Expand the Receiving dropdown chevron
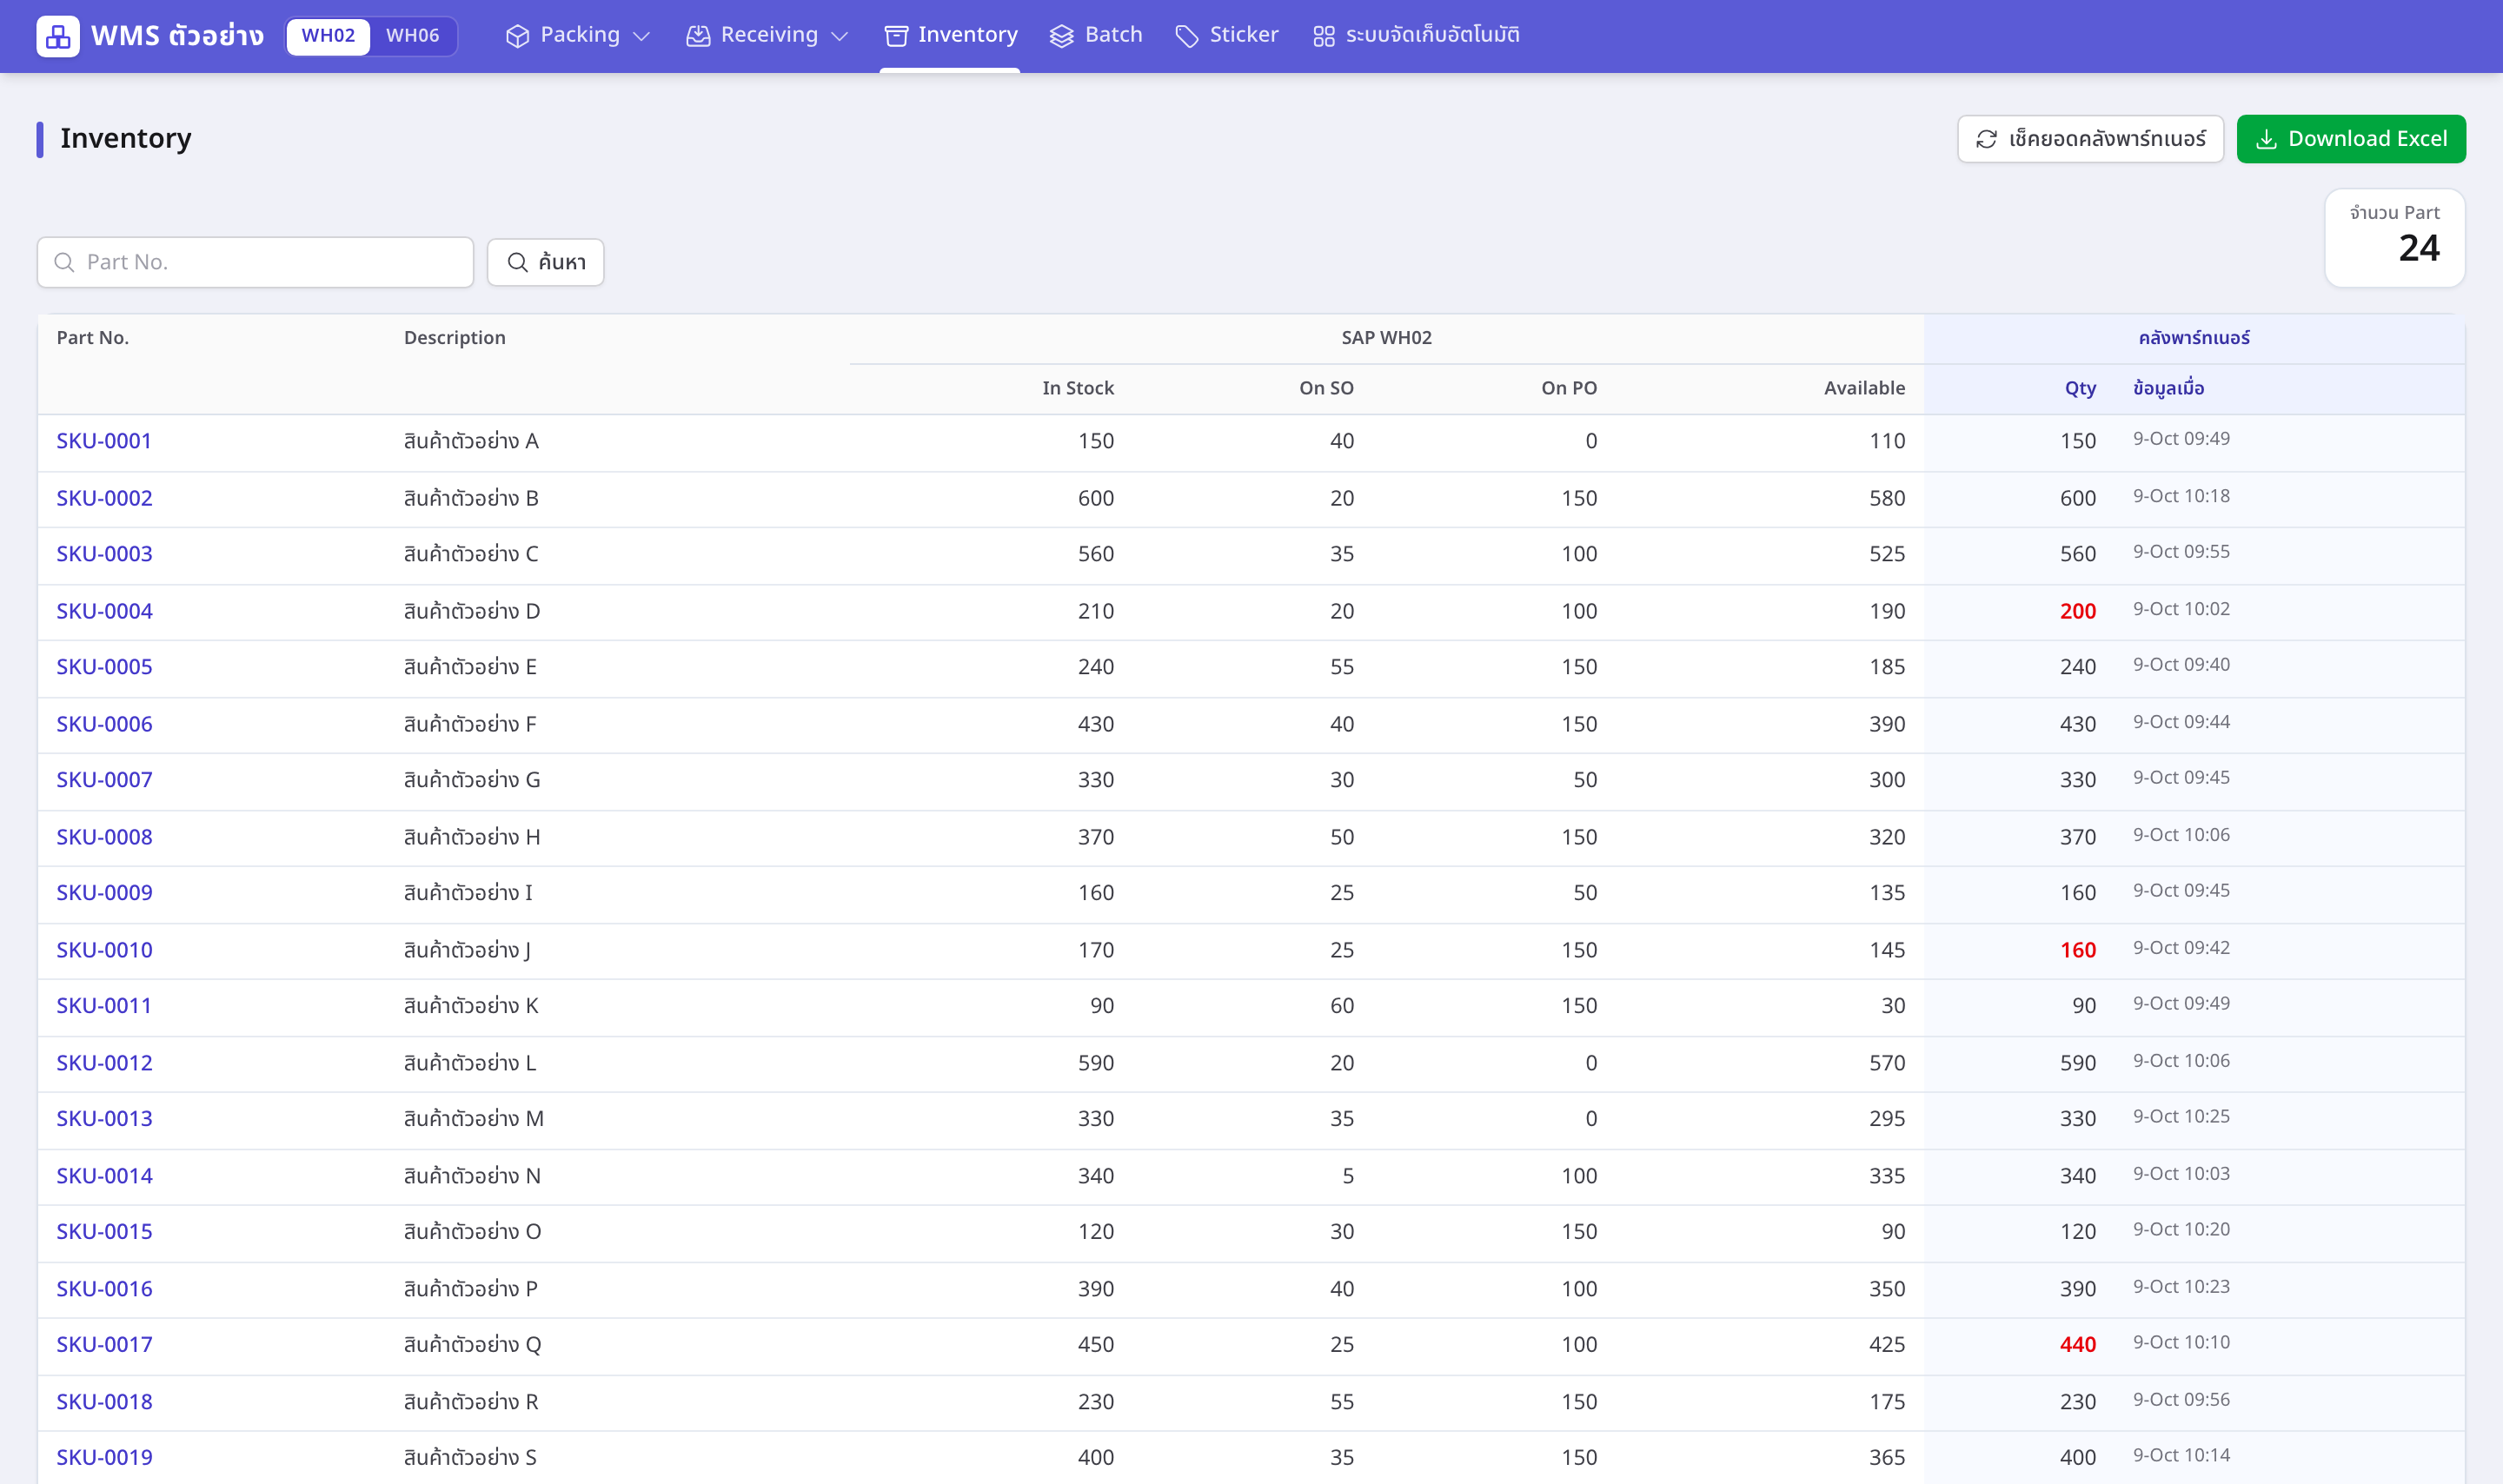This screenshot has height=1484, width=2503. click(840, 37)
